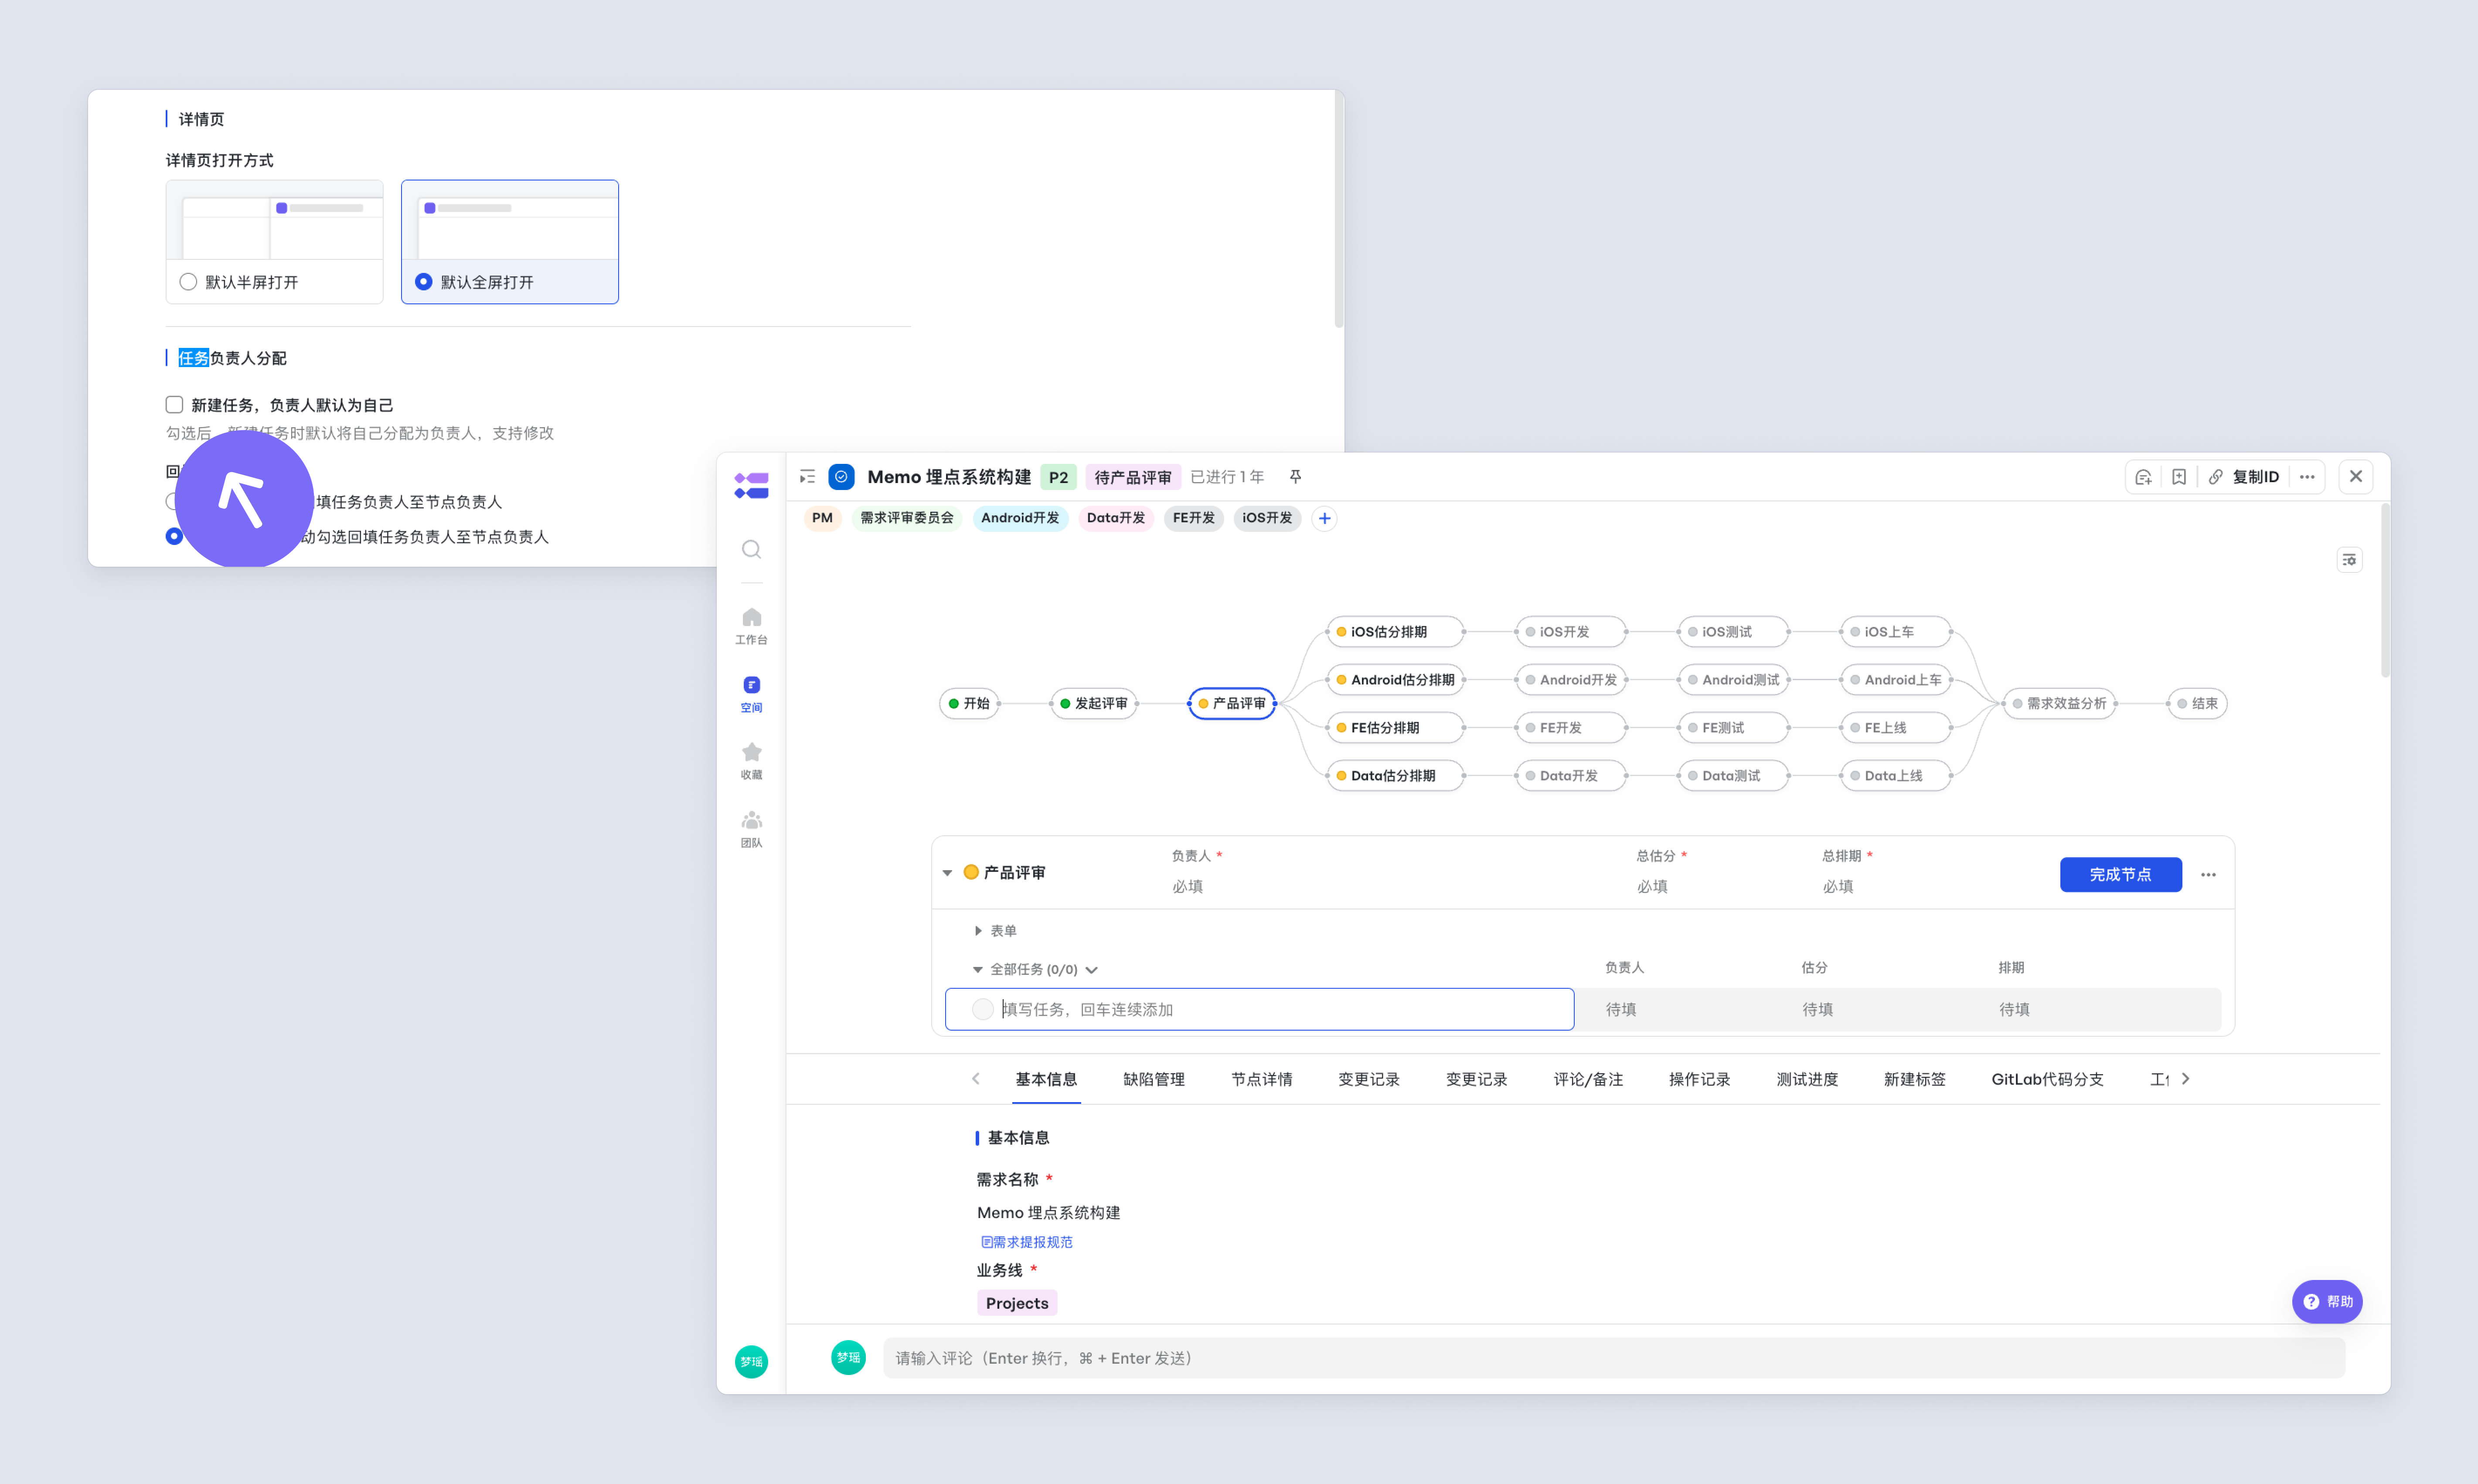Add a role with the plus icon

point(1324,518)
